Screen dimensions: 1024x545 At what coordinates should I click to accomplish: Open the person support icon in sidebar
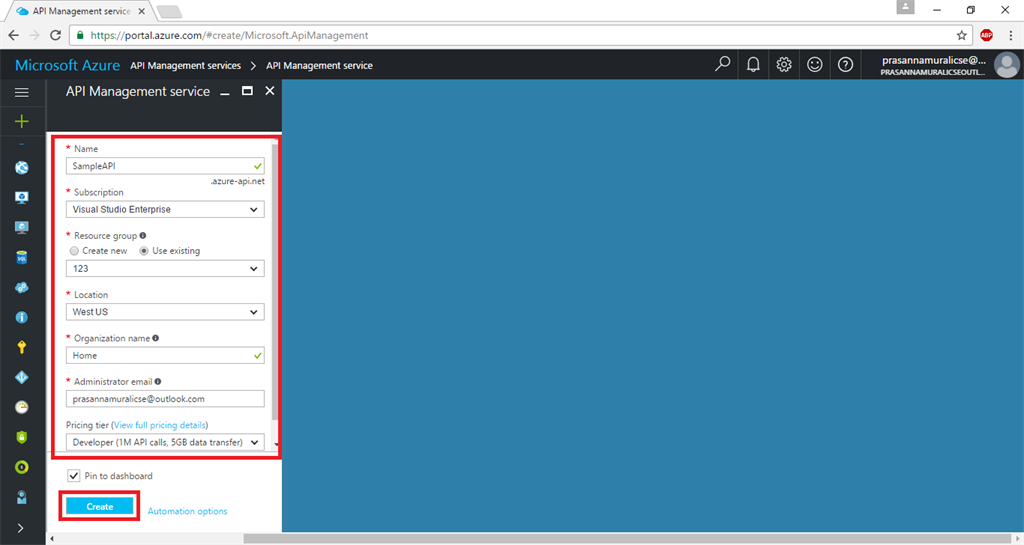coord(22,497)
